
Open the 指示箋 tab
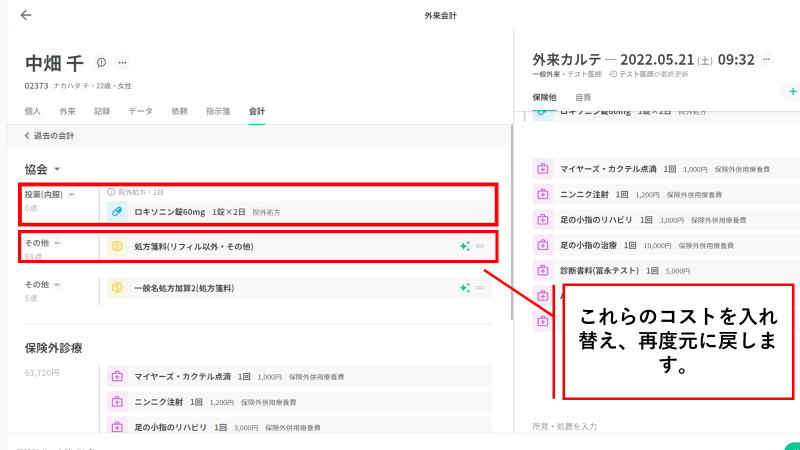coord(218,111)
